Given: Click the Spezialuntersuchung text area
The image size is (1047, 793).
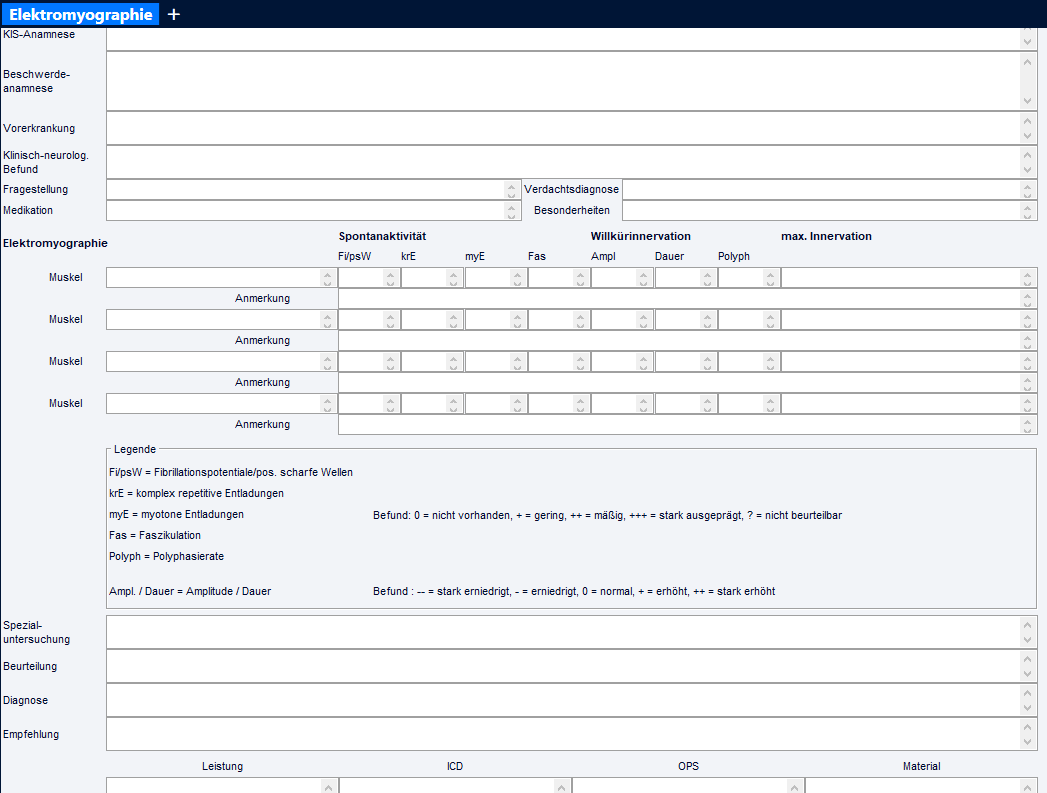Looking at the screenshot, I should (572, 632).
